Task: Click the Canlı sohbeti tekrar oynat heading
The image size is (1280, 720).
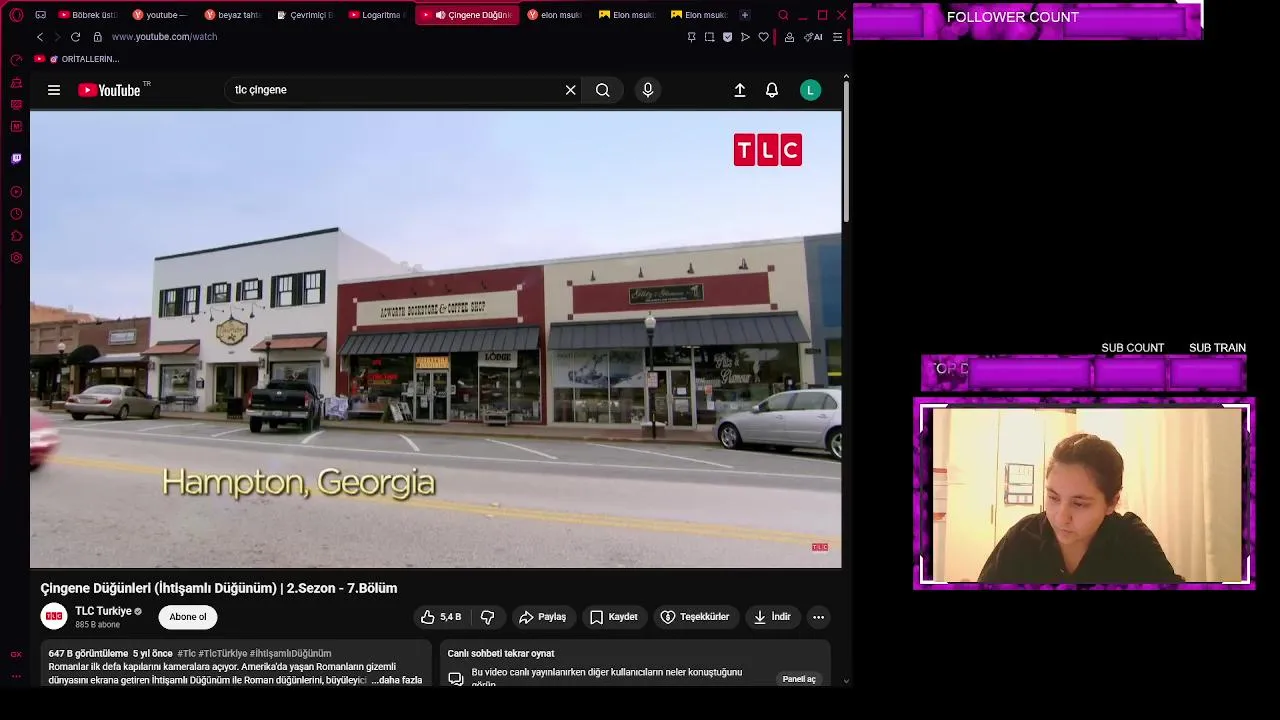Action: pyautogui.click(x=501, y=653)
